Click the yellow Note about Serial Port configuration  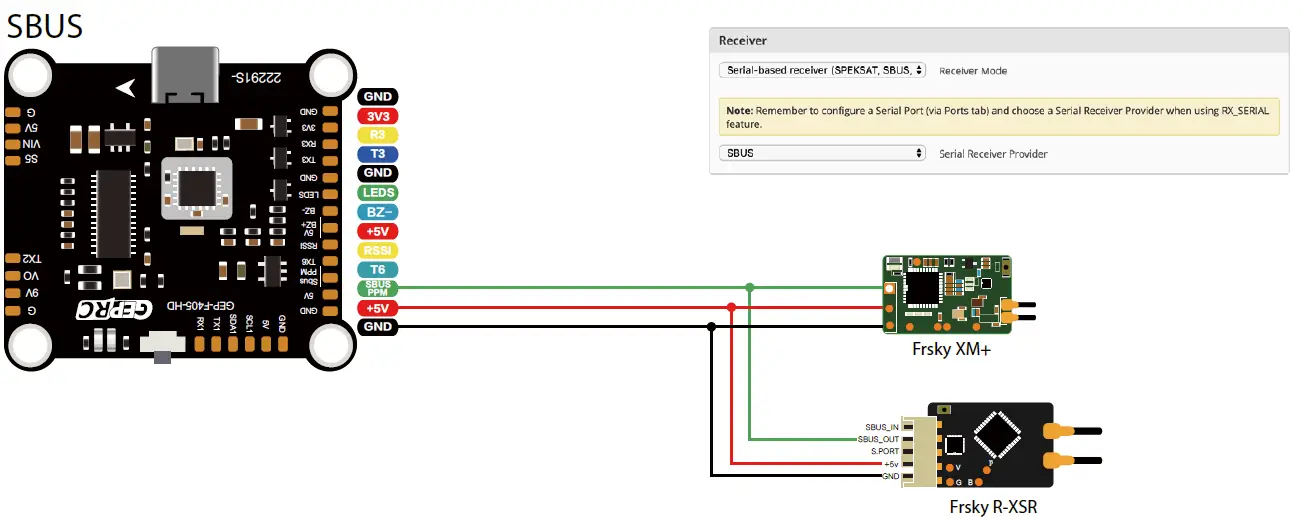998,117
